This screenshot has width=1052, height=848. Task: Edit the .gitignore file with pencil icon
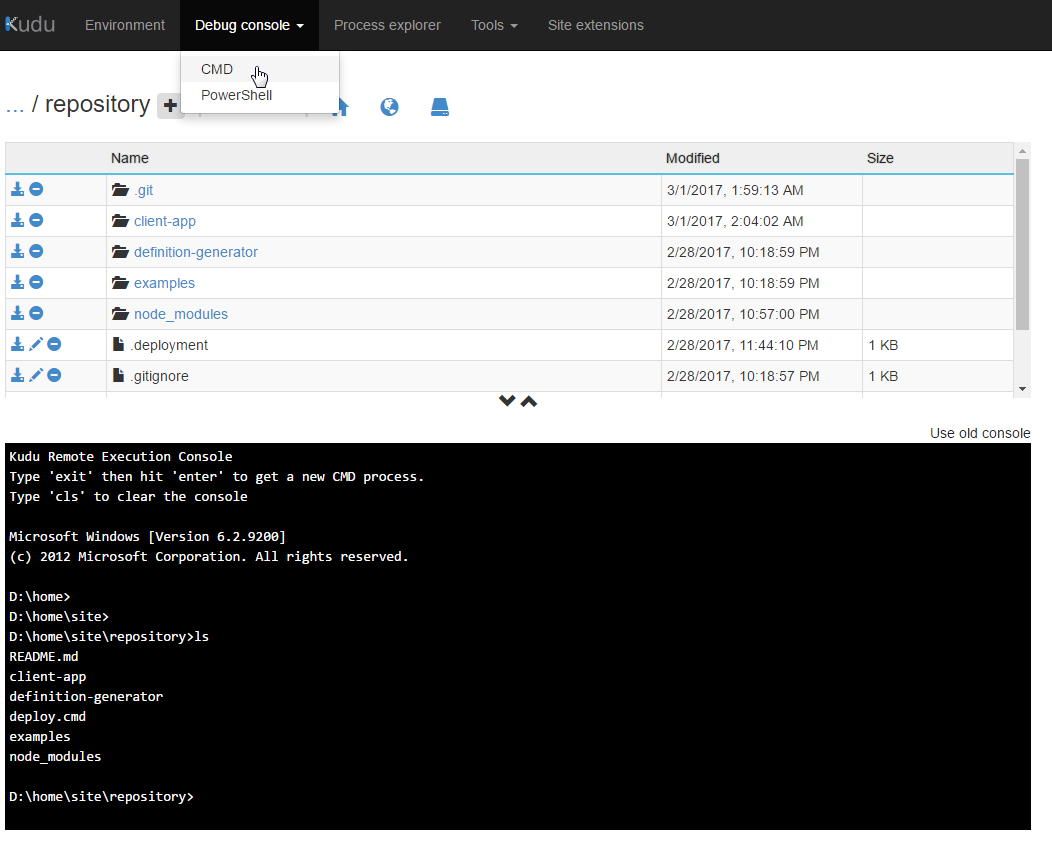(x=36, y=375)
